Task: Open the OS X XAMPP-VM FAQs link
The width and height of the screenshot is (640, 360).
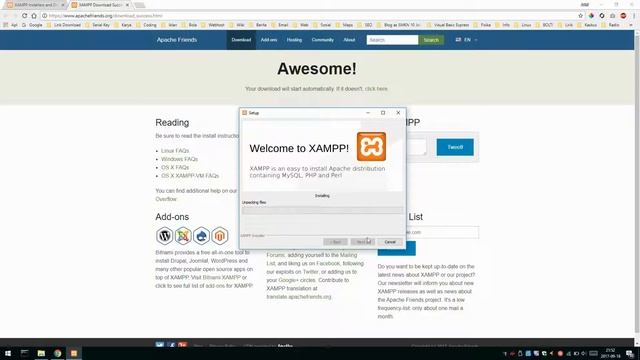Action: (x=190, y=176)
